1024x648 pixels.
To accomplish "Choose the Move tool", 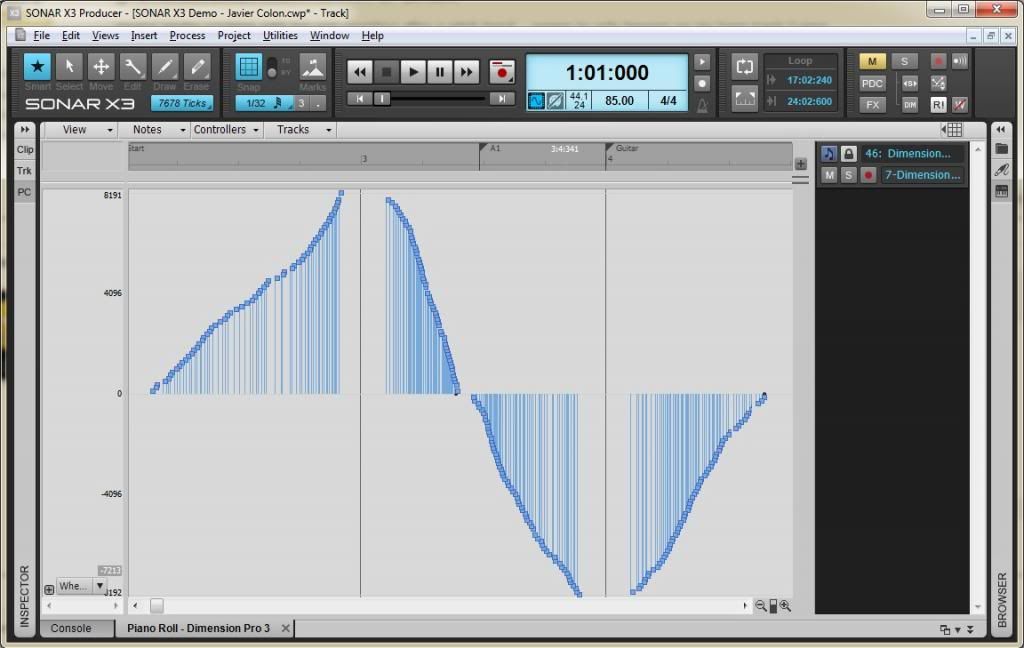I will point(101,67).
